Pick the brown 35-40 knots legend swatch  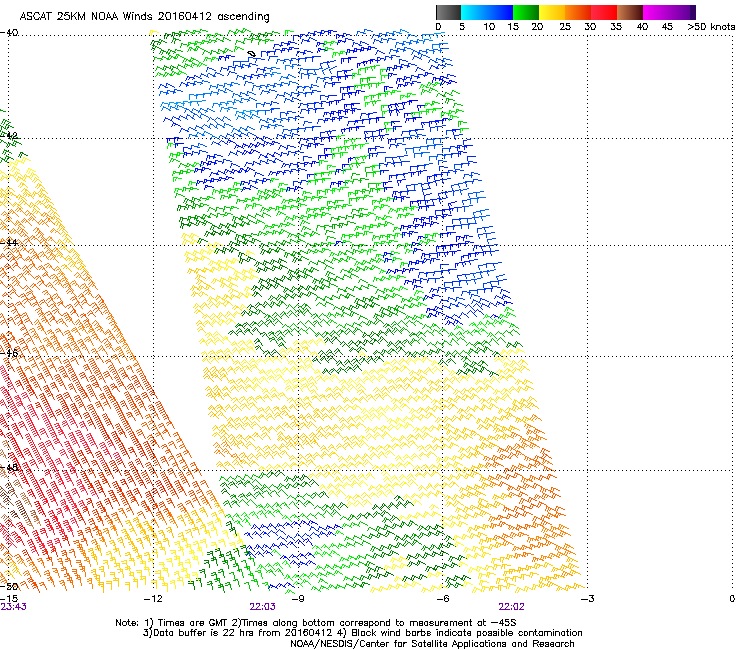(x=630, y=12)
